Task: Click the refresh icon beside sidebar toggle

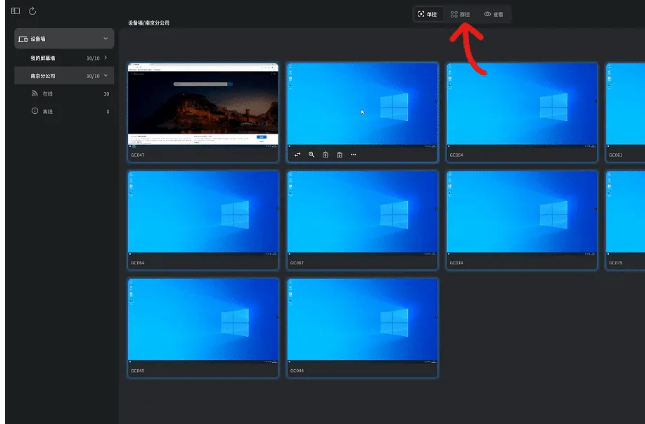Action: pos(32,11)
